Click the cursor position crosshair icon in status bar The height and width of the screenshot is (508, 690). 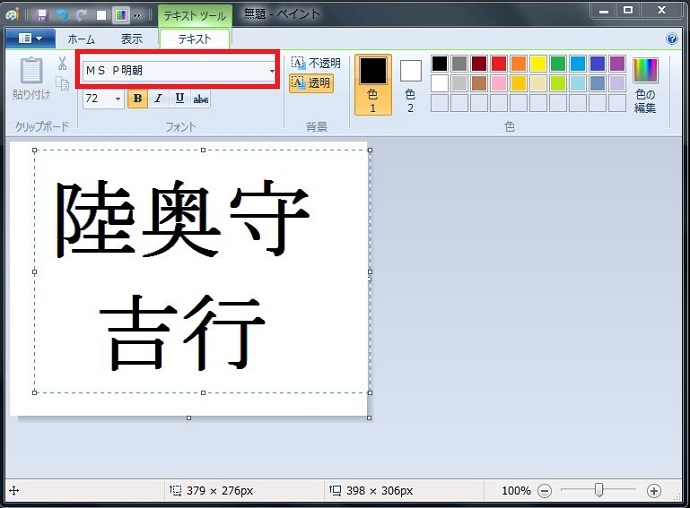14,490
